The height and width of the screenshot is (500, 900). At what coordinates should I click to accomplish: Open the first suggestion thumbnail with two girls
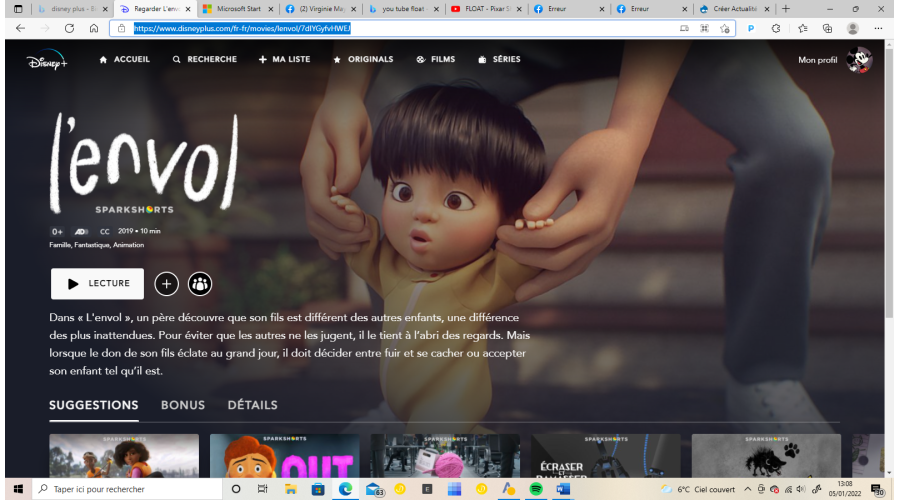(124, 456)
